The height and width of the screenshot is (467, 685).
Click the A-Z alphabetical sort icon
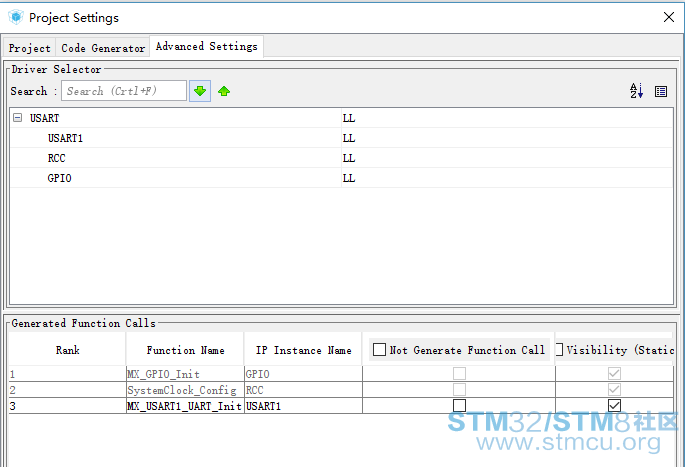point(636,91)
